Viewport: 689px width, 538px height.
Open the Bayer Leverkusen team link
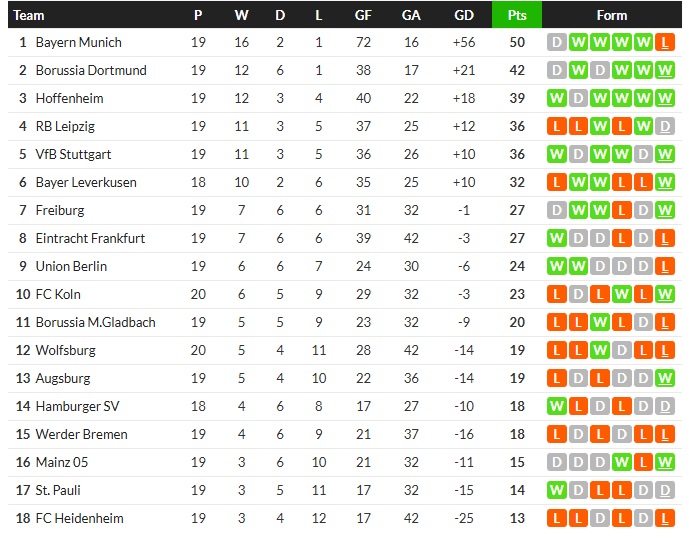coord(86,182)
